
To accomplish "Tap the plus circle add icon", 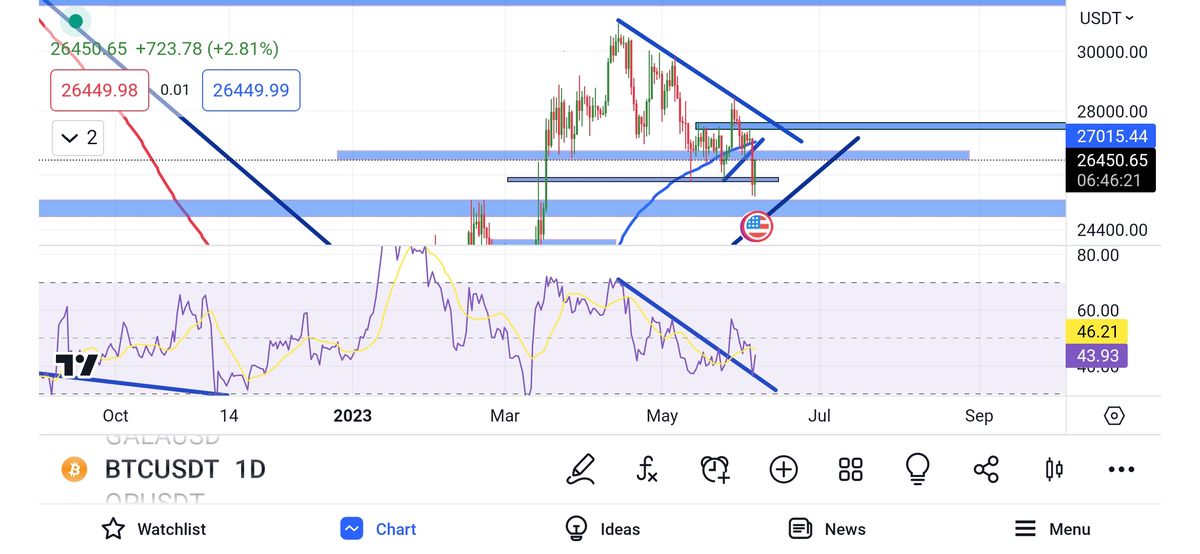I will [x=783, y=469].
